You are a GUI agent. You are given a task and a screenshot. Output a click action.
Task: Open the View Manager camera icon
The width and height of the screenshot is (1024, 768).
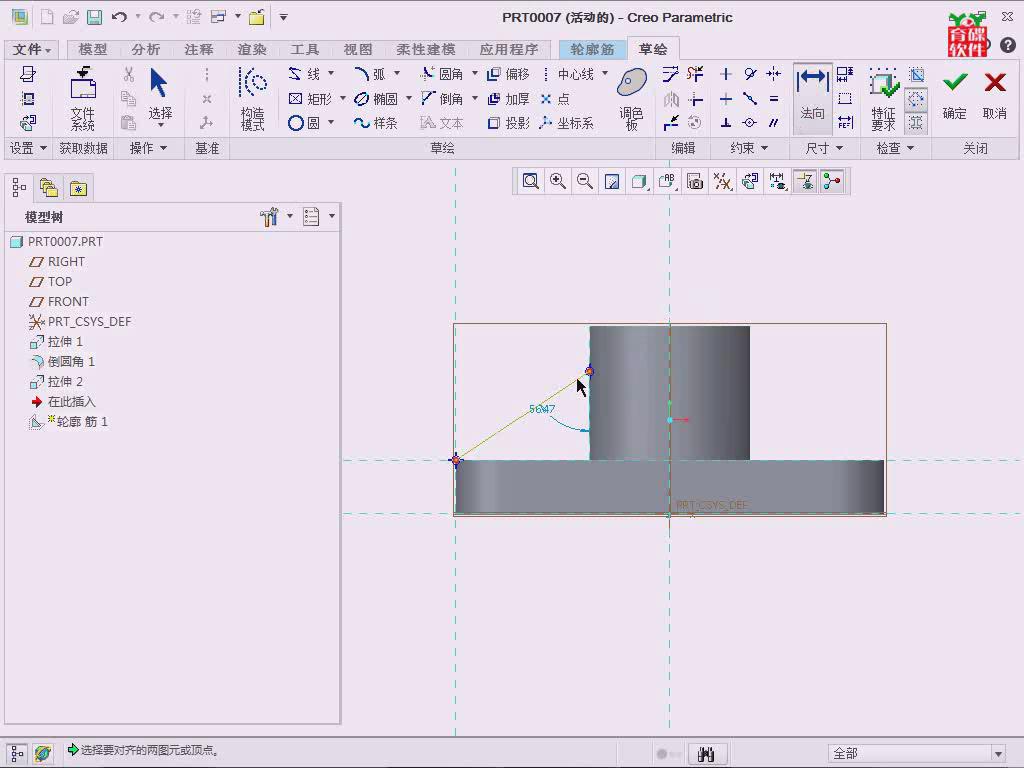pos(695,181)
